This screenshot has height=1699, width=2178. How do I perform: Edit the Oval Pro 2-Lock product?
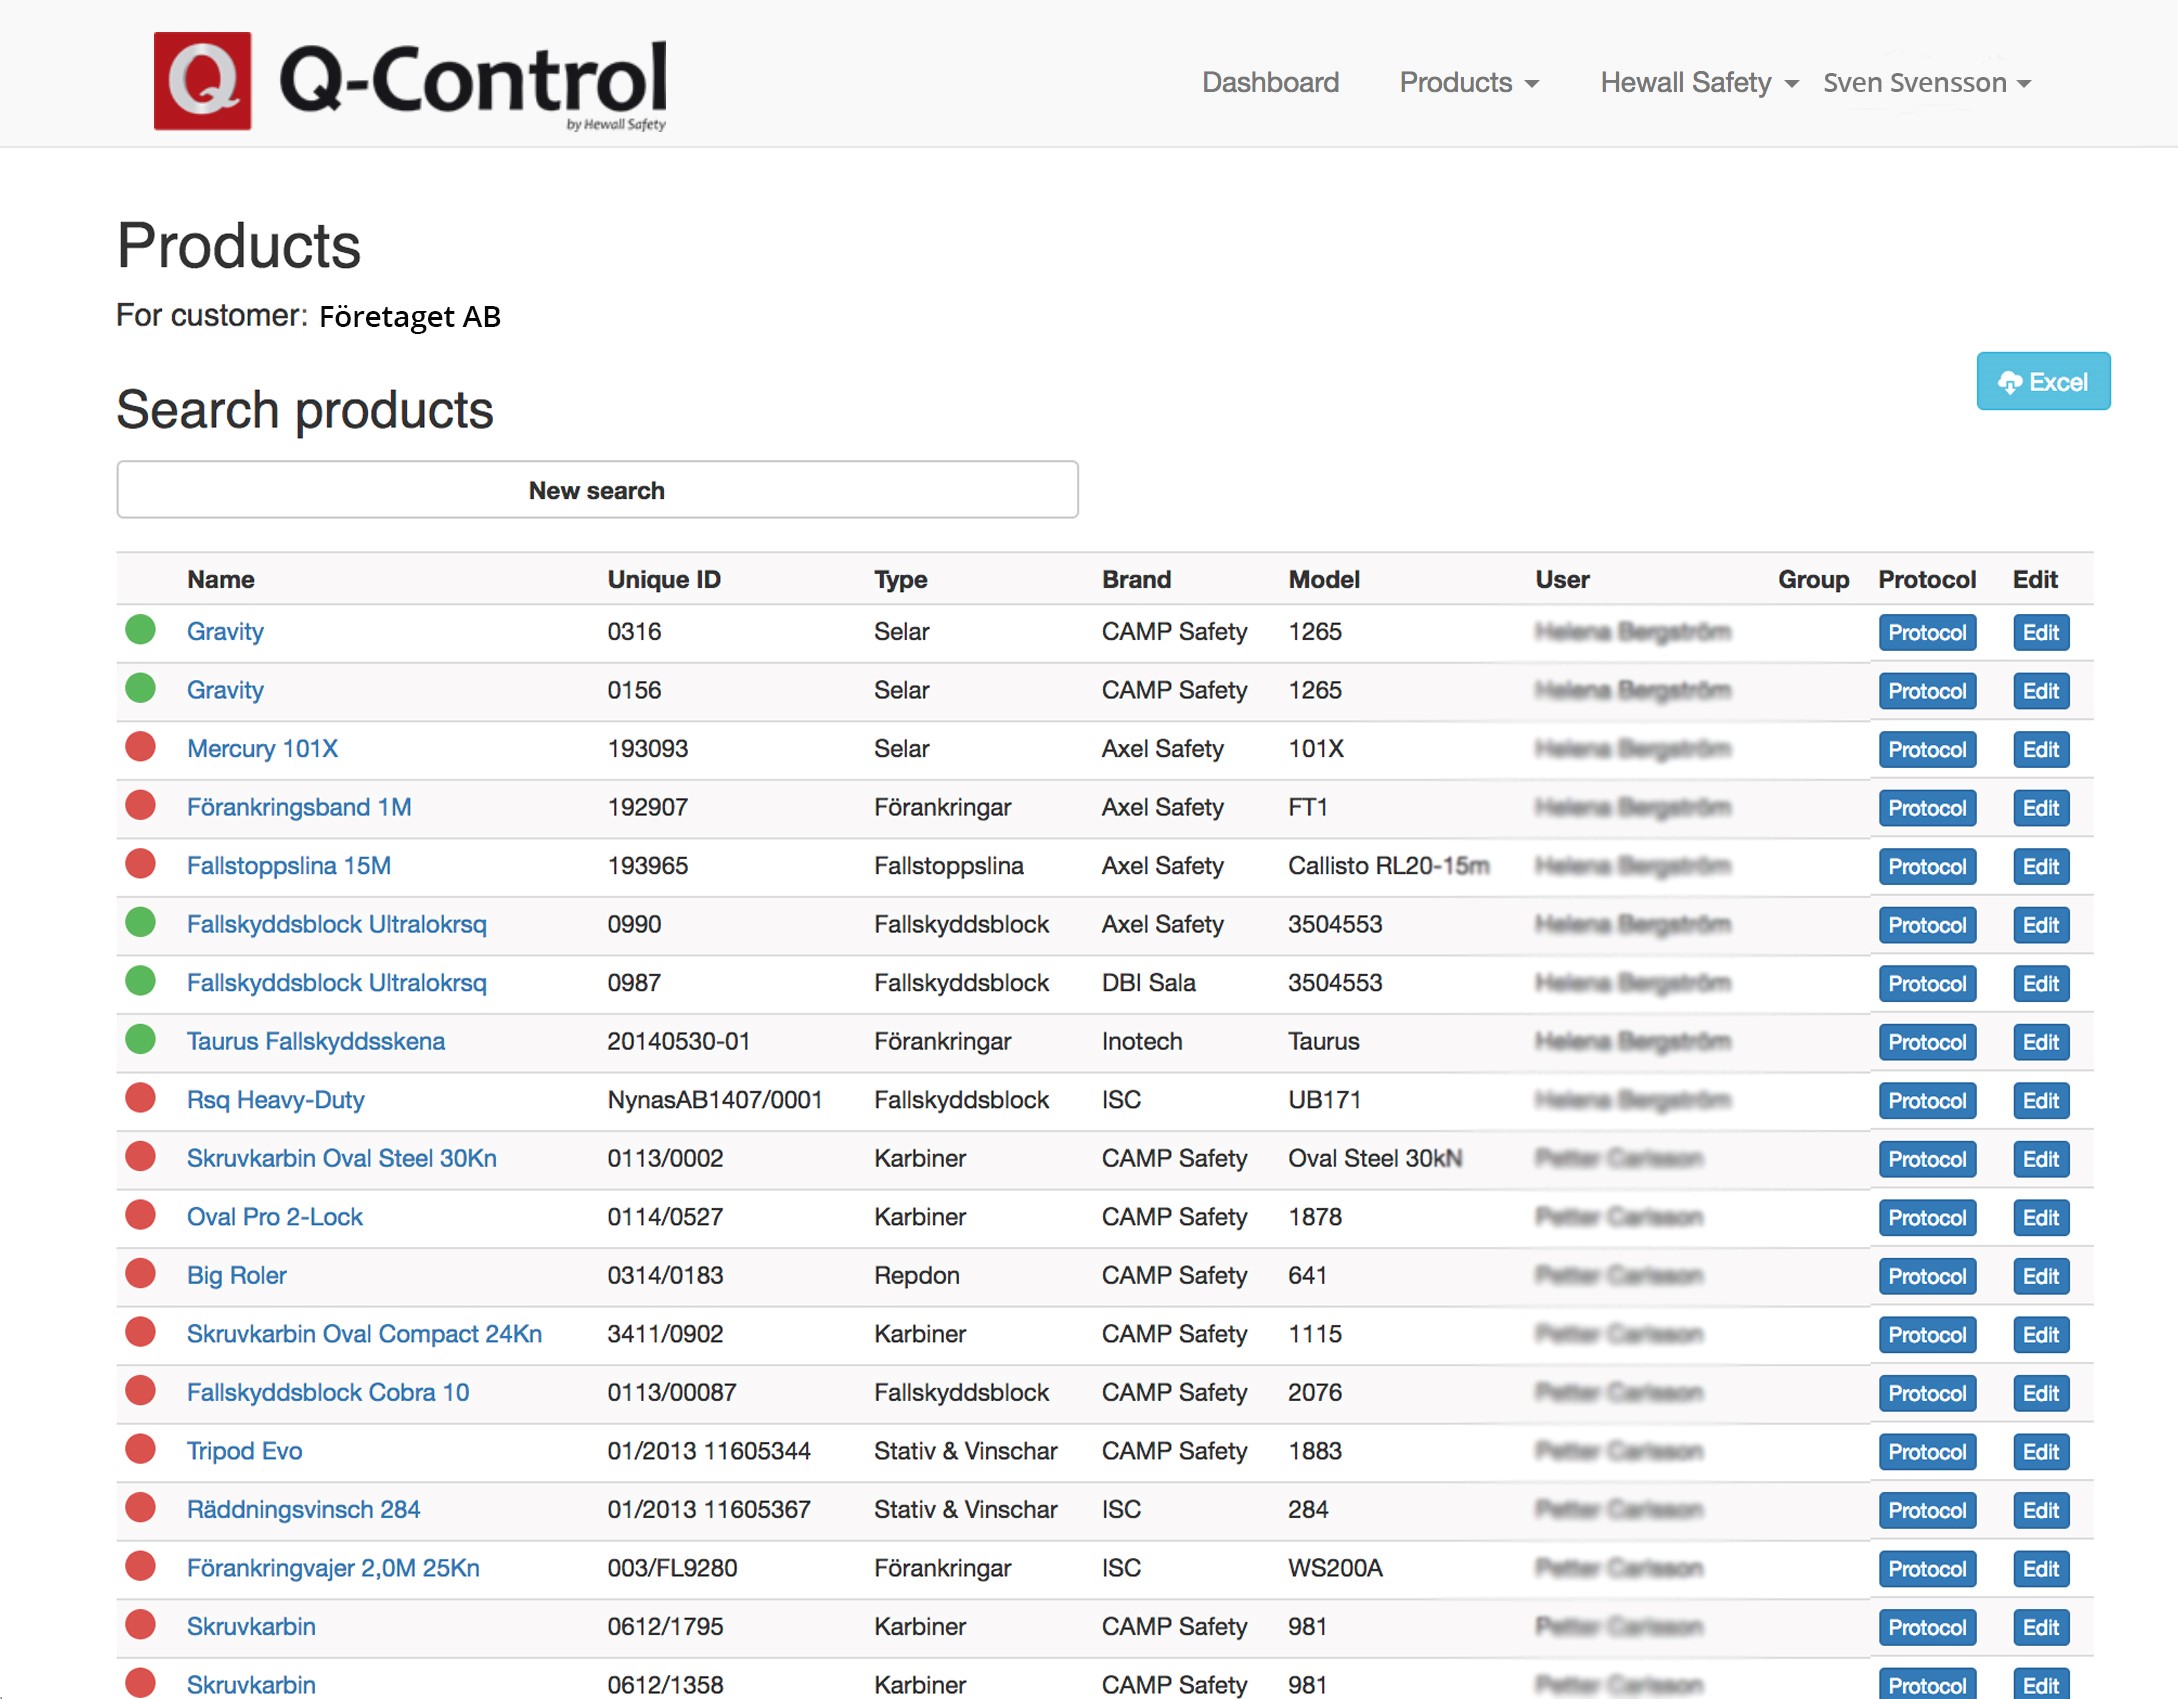(2040, 1218)
